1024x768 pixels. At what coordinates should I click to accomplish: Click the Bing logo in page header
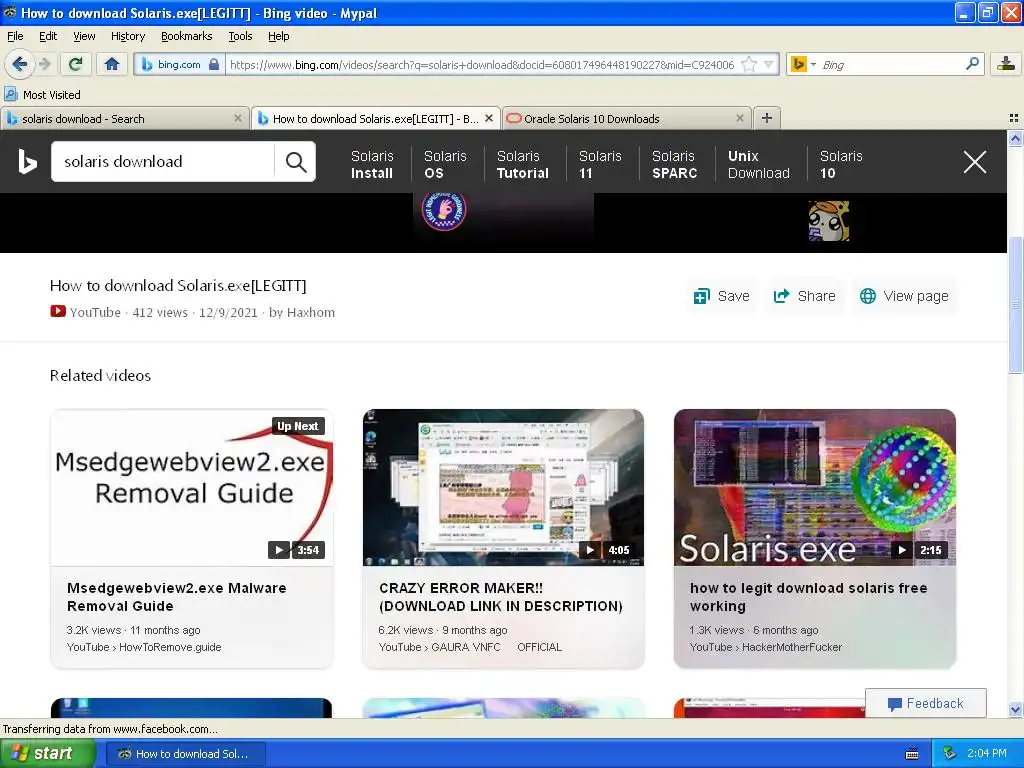pos(27,161)
